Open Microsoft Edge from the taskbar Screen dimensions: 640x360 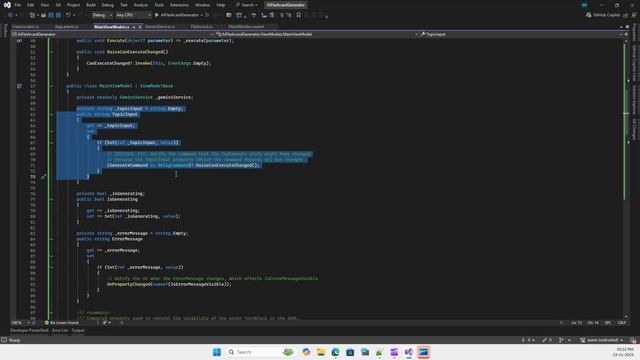(x=336, y=352)
